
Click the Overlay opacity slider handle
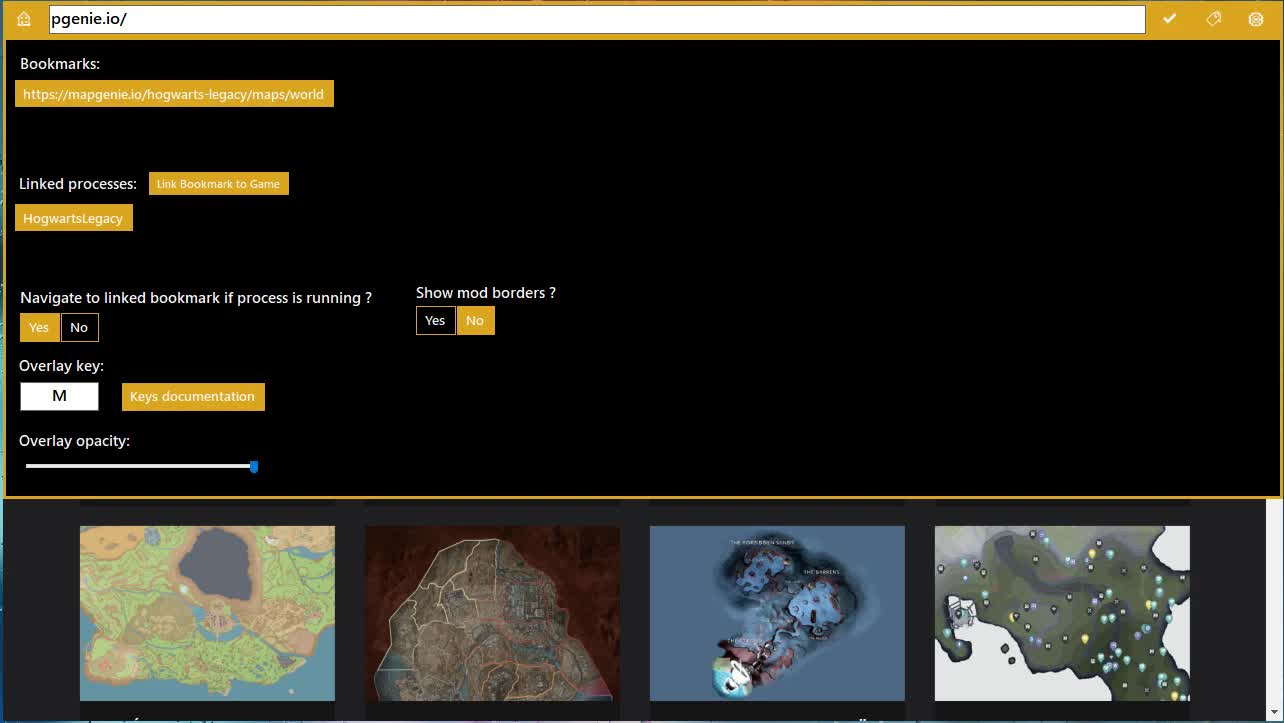(254, 466)
